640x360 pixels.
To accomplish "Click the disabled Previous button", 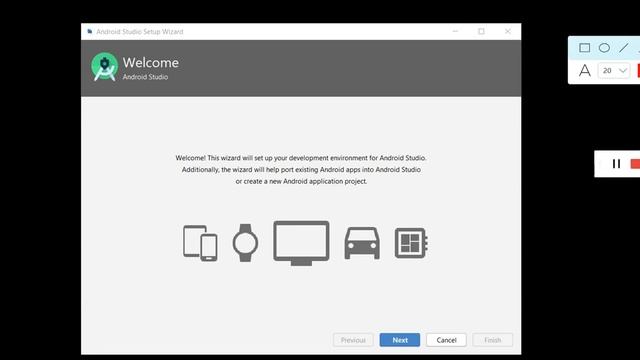I will pos(353,340).
